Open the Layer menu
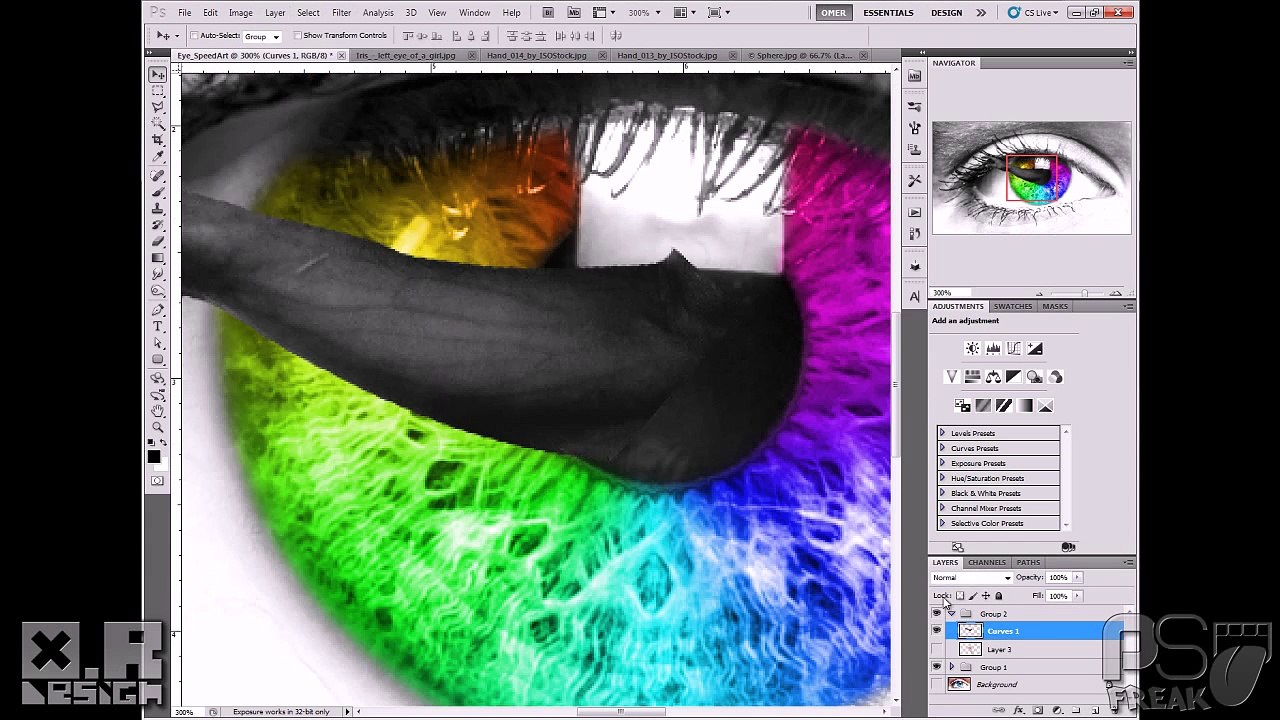This screenshot has width=1280, height=720. (x=275, y=13)
